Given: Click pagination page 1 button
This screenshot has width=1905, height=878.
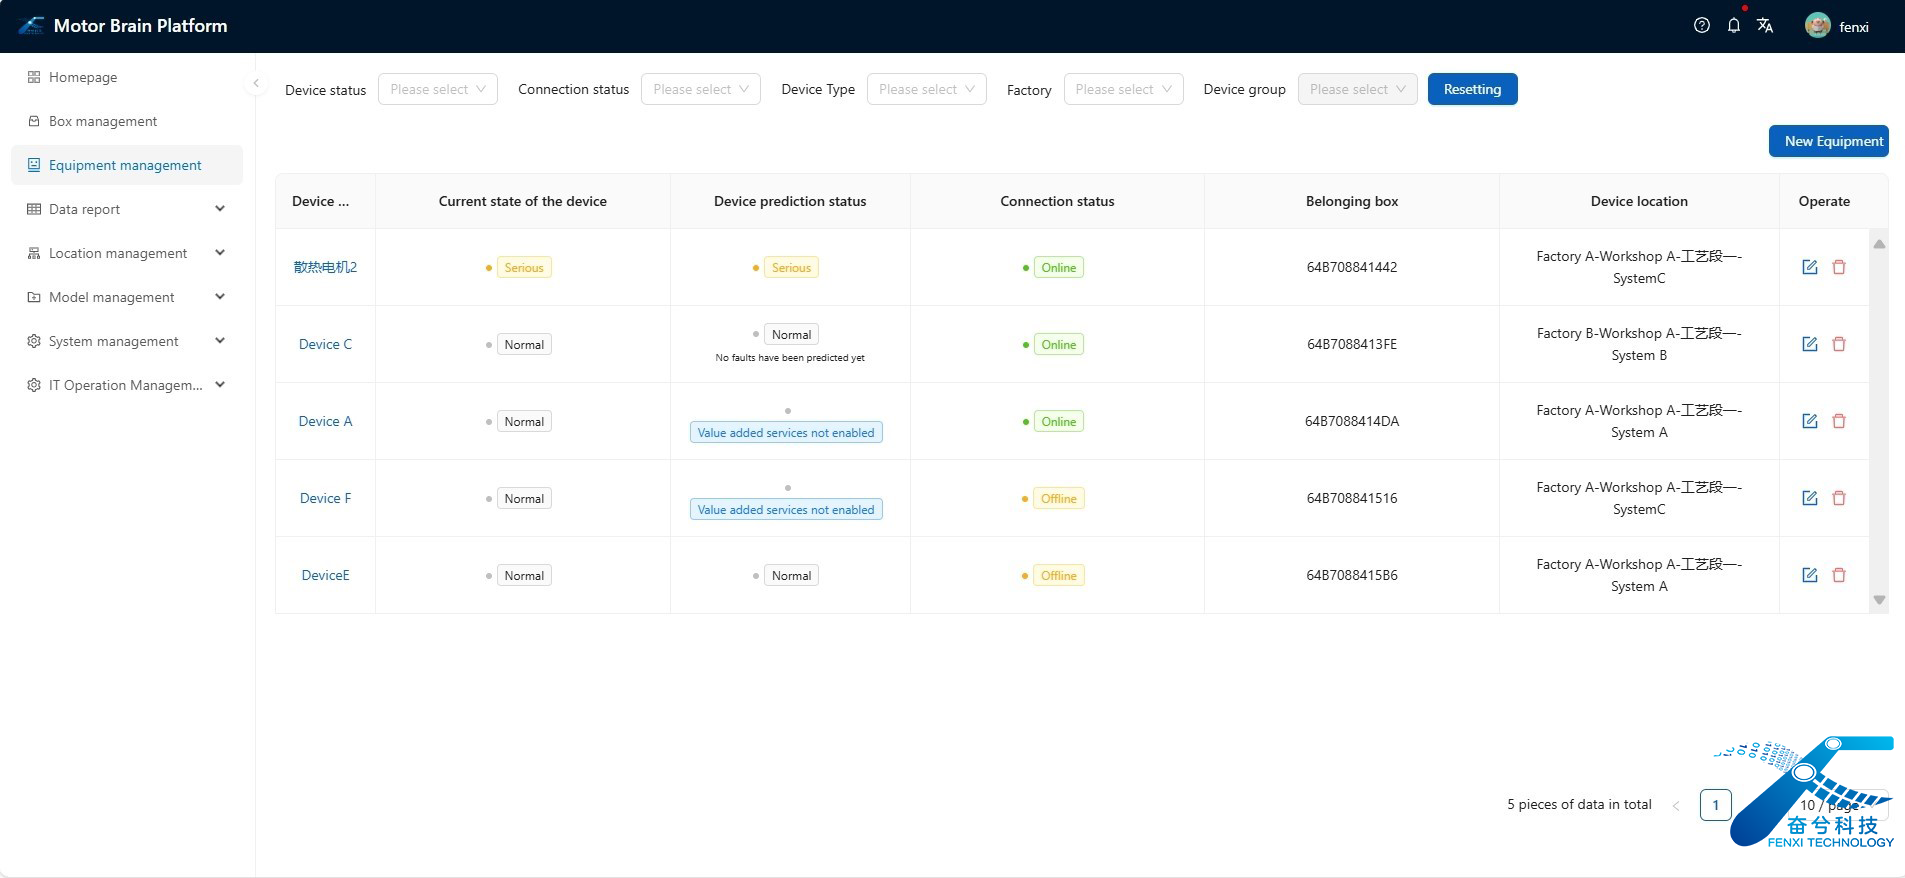Looking at the screenshot, I should (x=1716, y=805).
